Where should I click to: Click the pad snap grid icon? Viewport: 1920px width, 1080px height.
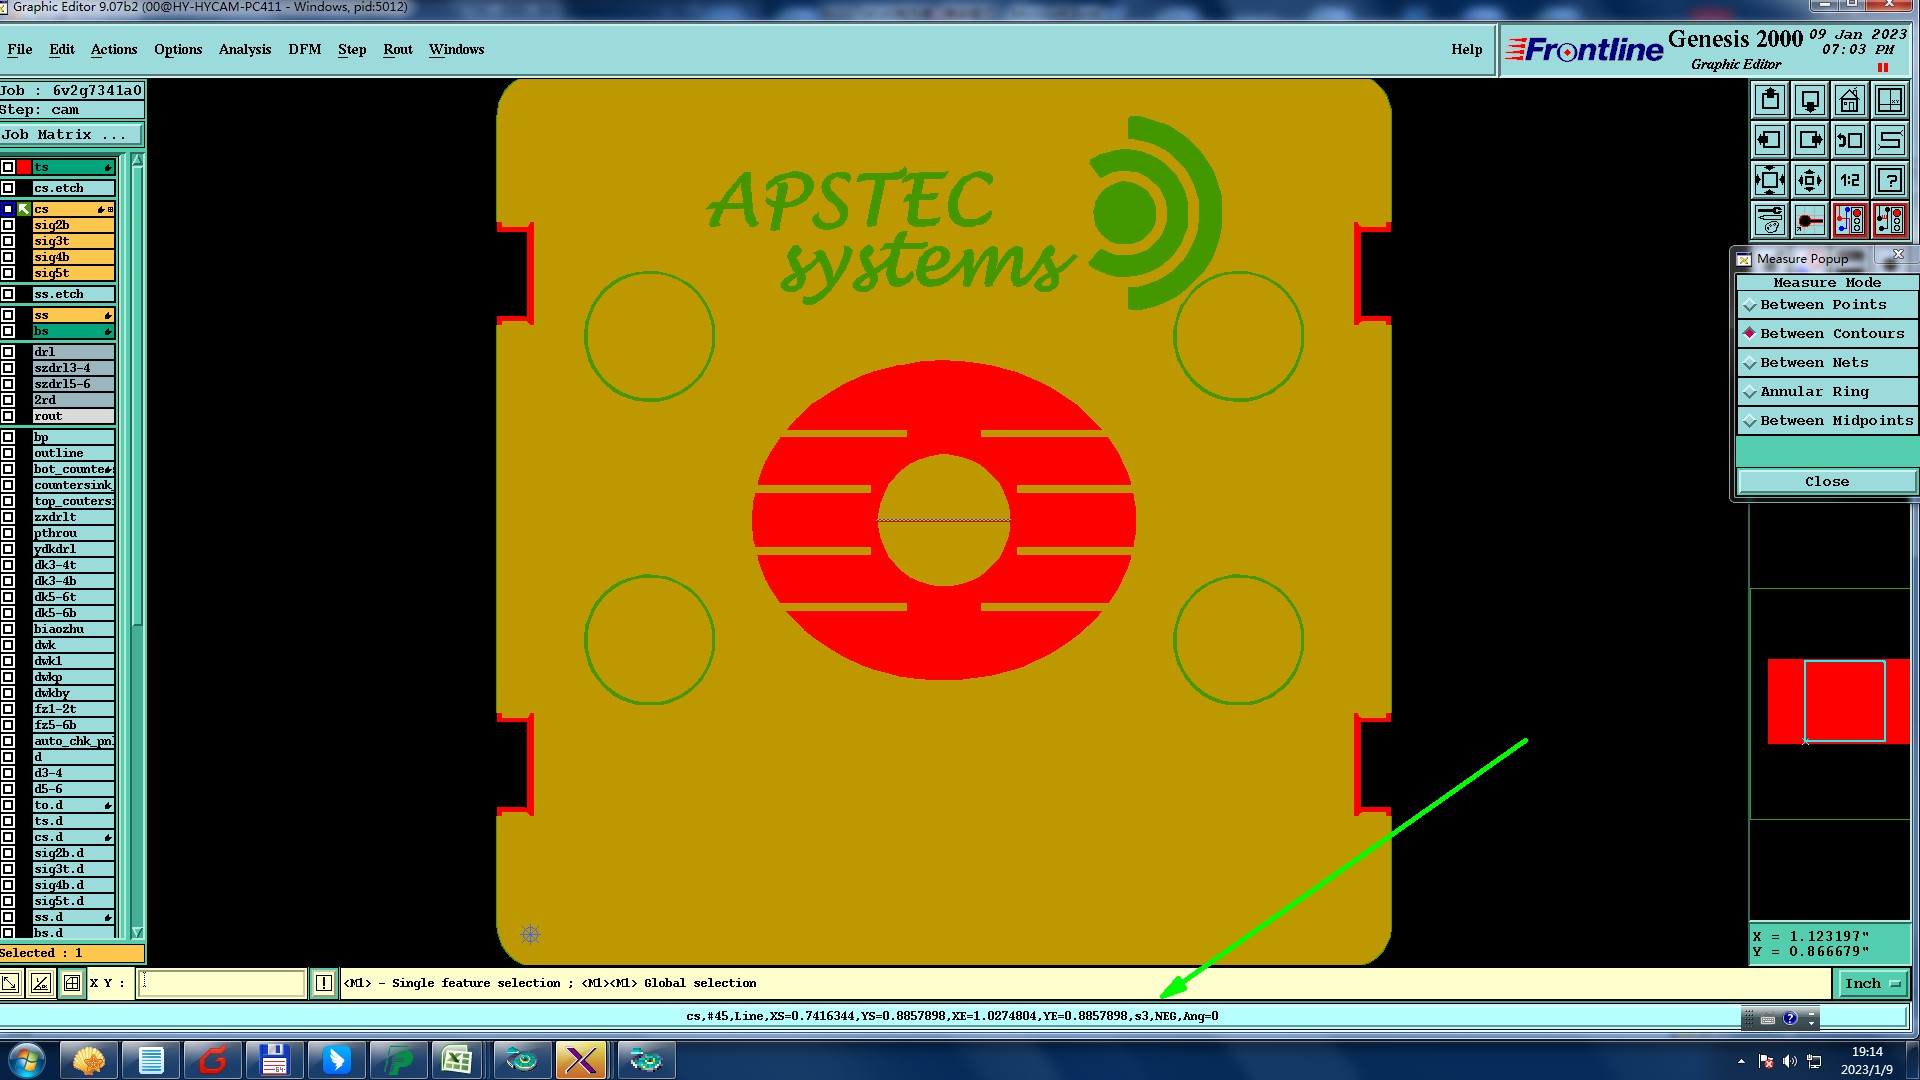tap(1810, 220)
